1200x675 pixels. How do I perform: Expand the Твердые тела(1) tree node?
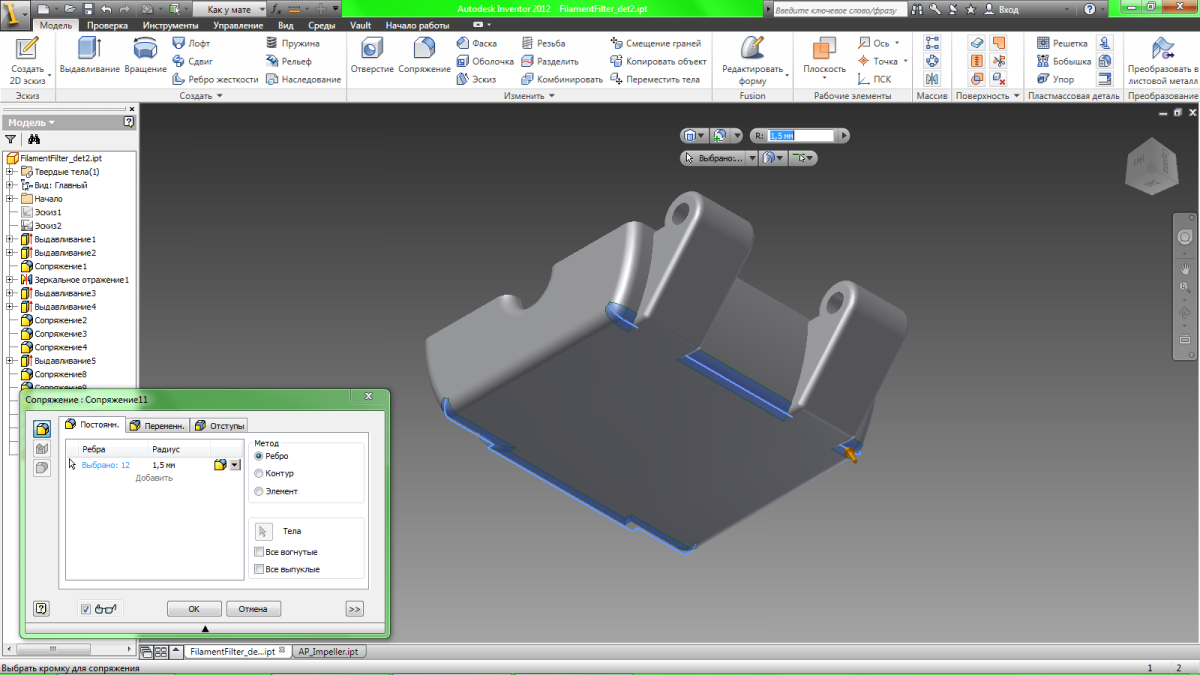[x=9, y=172]
